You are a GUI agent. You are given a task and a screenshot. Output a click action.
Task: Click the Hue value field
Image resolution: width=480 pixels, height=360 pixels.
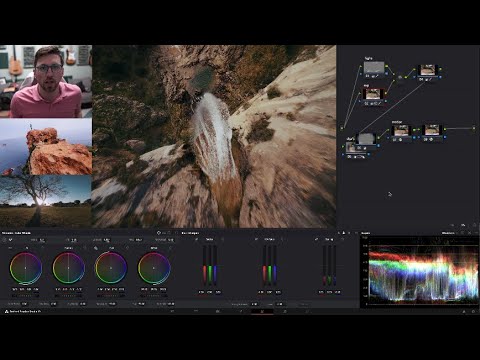click(x=141, y=304)
